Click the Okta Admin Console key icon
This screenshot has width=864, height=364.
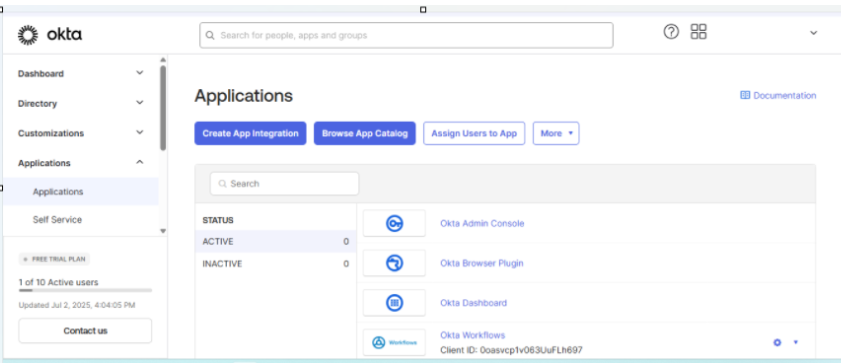394,224
